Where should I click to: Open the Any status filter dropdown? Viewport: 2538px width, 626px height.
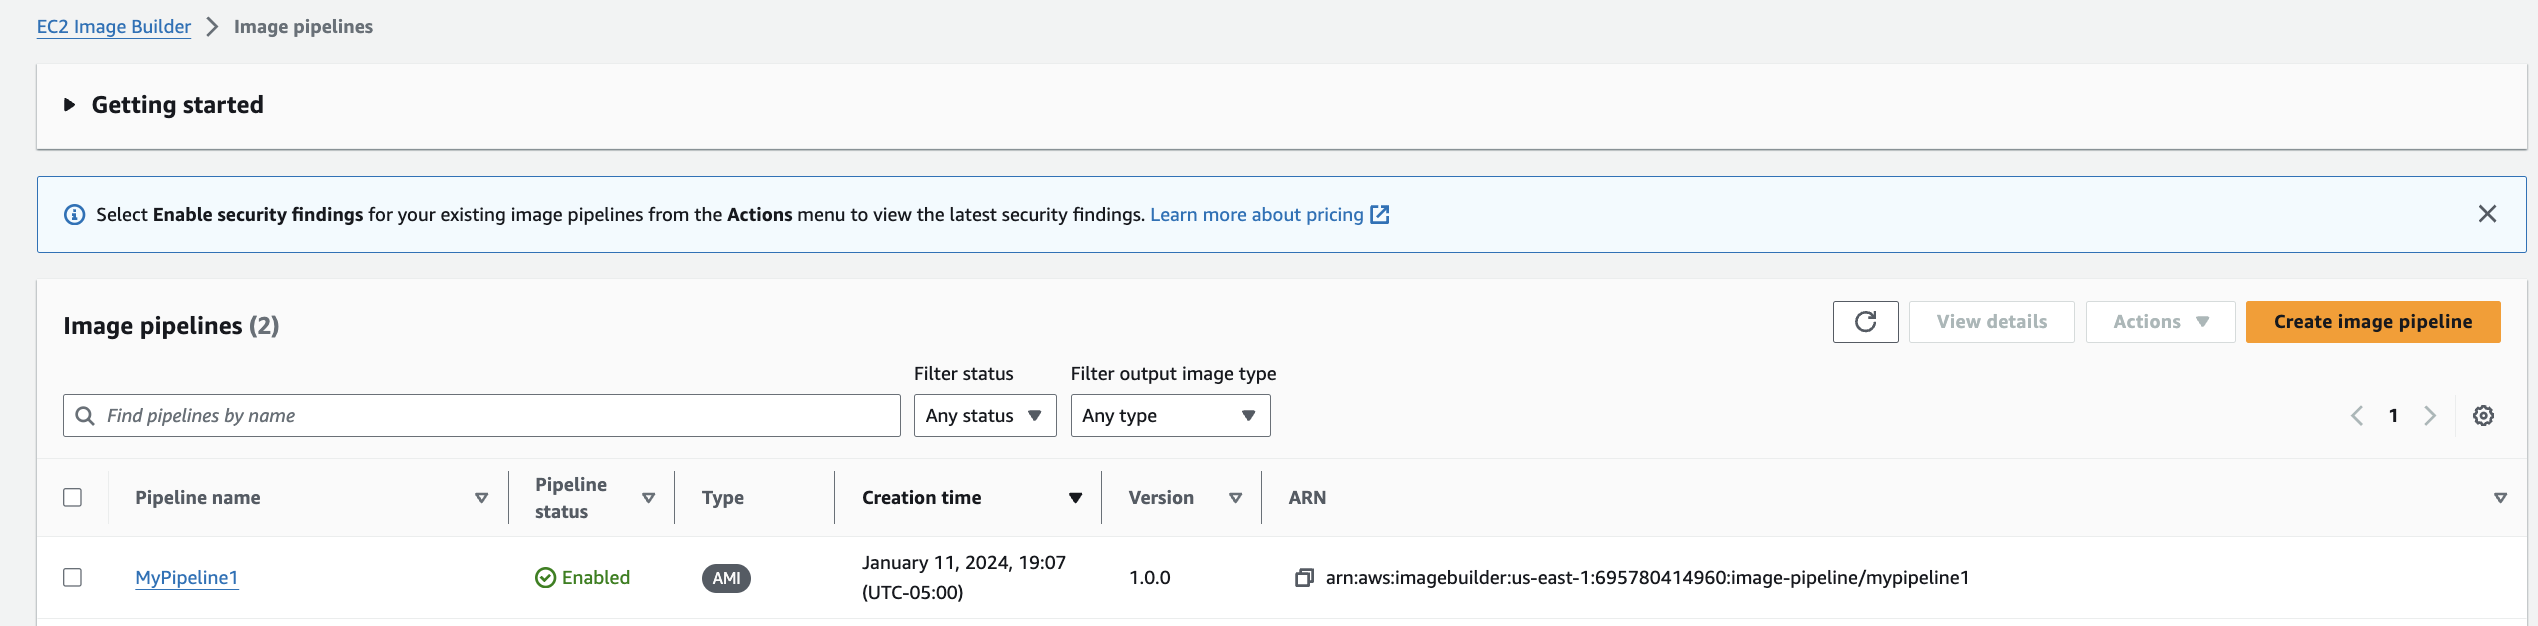tap(984, 416)
